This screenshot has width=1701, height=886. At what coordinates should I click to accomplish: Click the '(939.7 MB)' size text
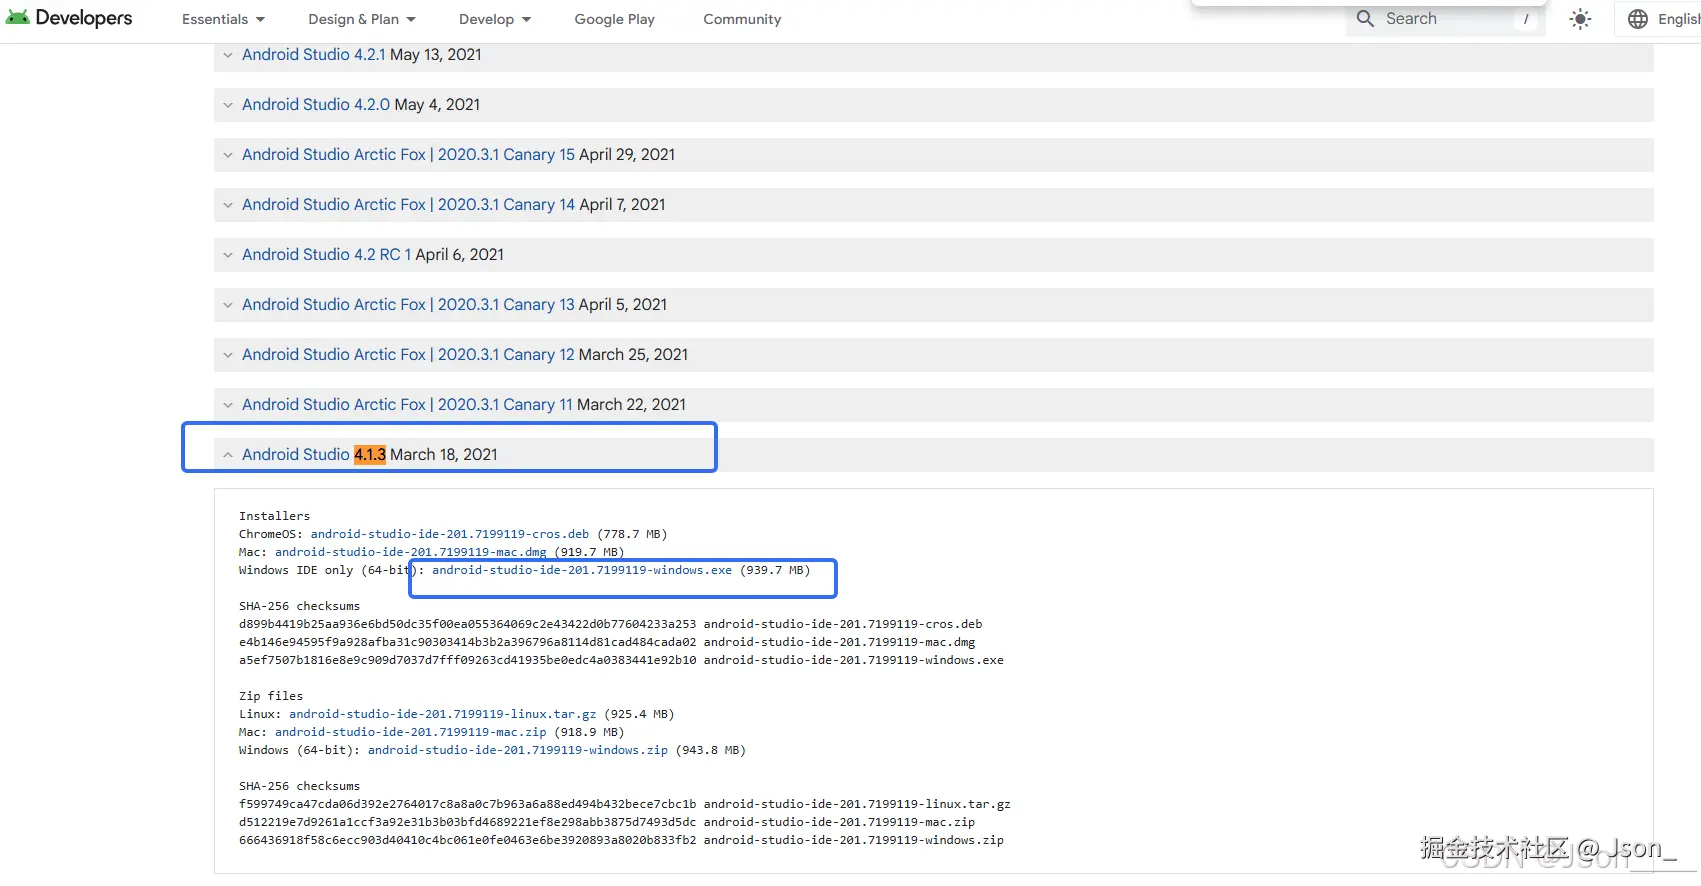coord(775,570)
